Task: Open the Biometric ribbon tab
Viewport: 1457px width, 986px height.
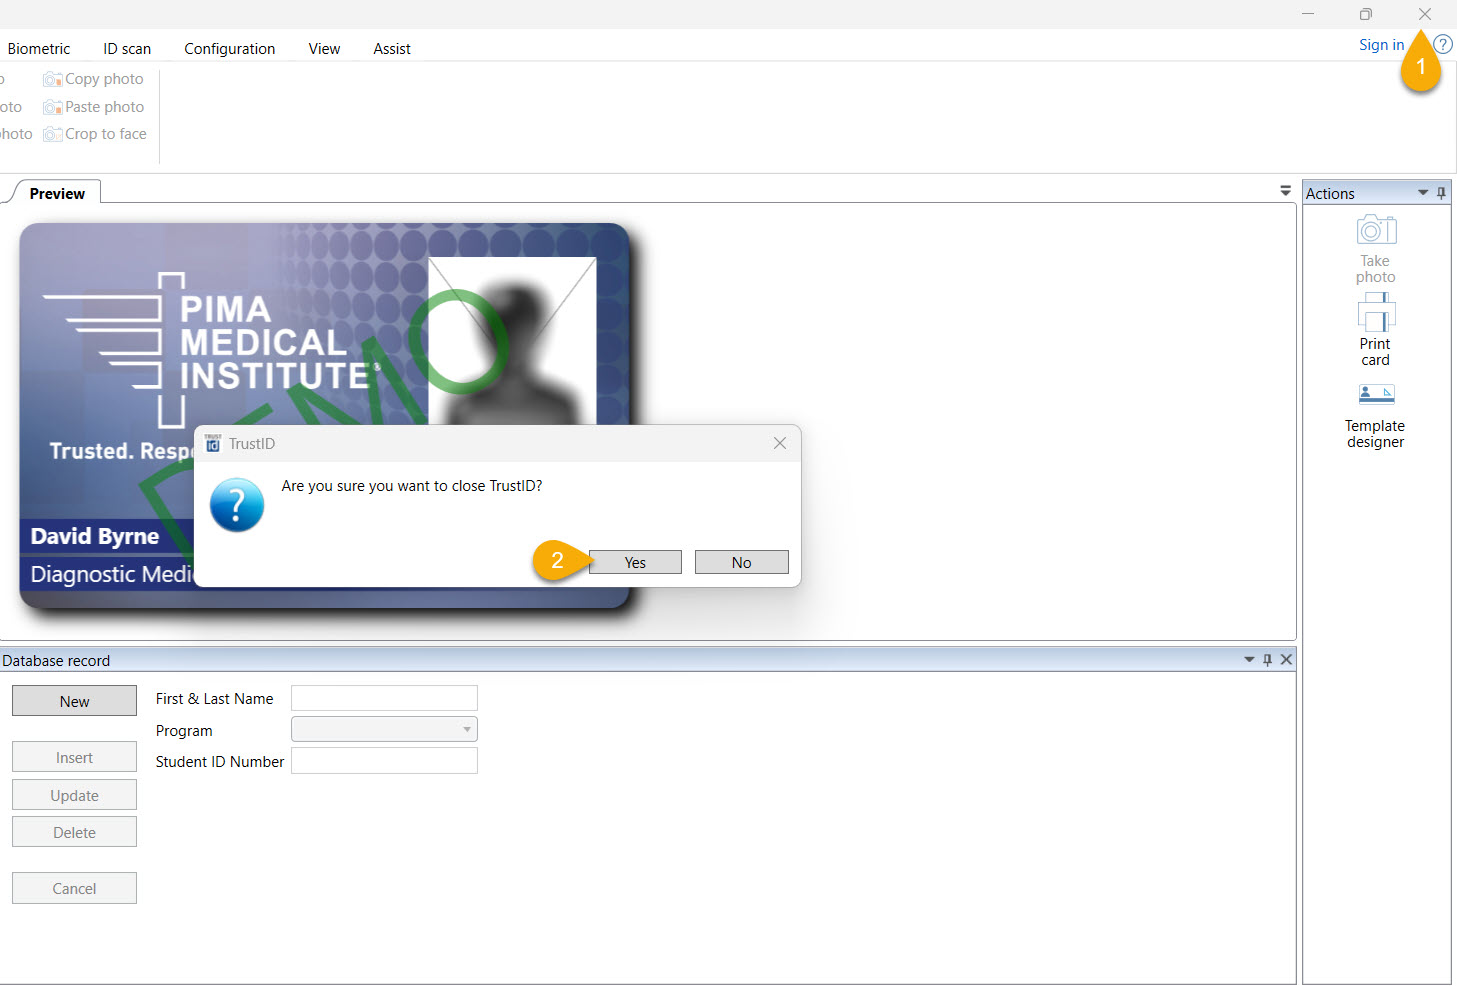Action: click(x=39, y=49)
